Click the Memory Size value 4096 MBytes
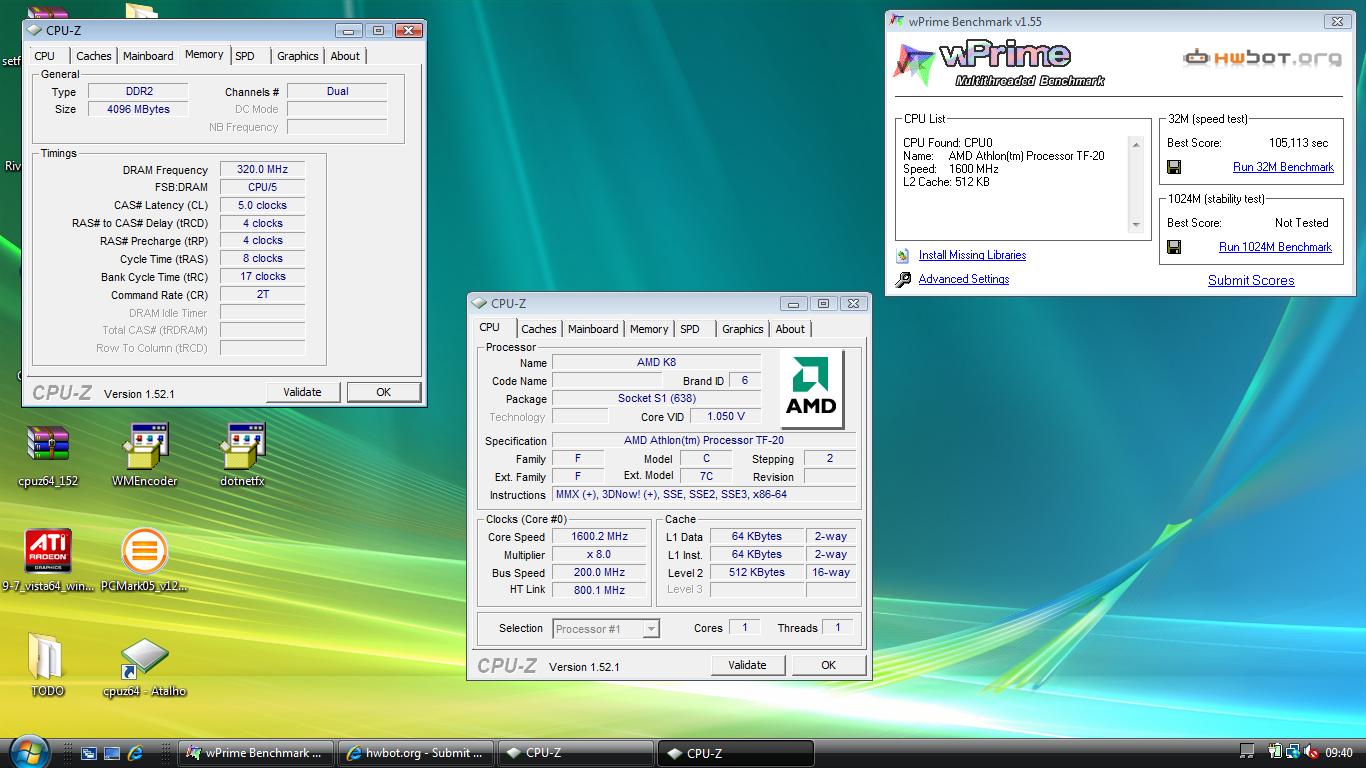 138,109
